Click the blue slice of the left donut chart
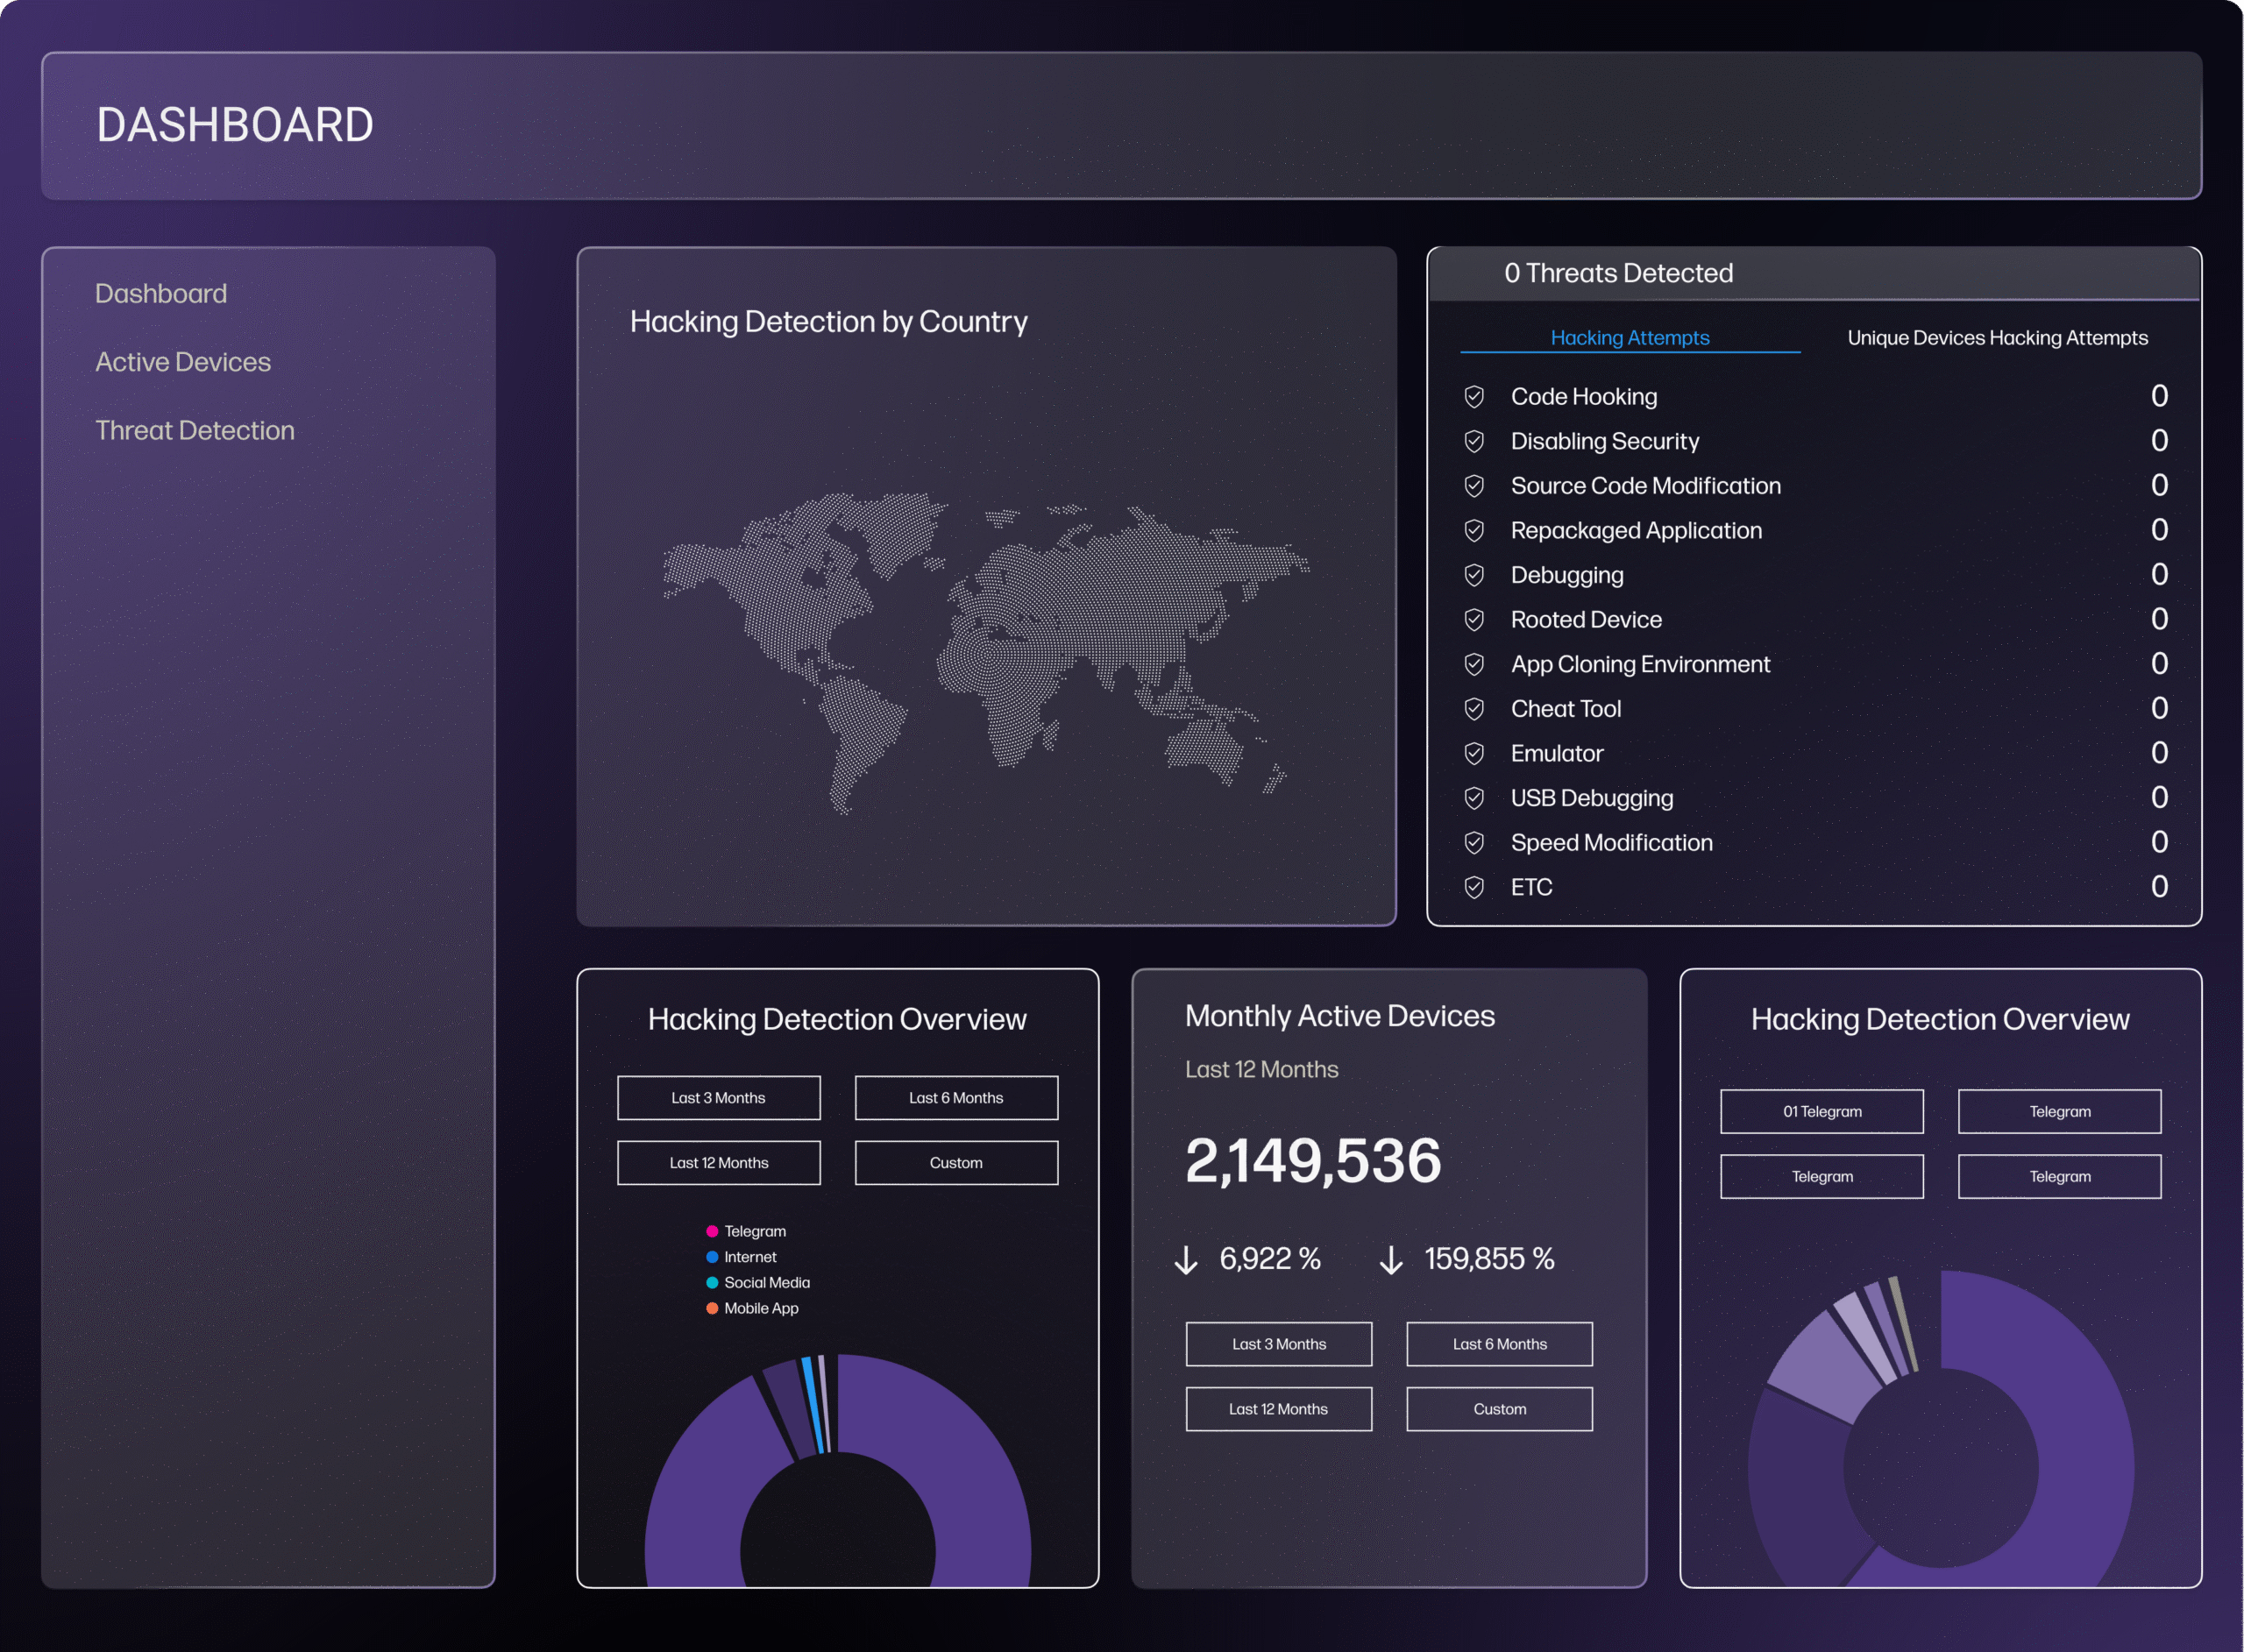This screenshot has width=2244, height=1652. click(813, 1404)
